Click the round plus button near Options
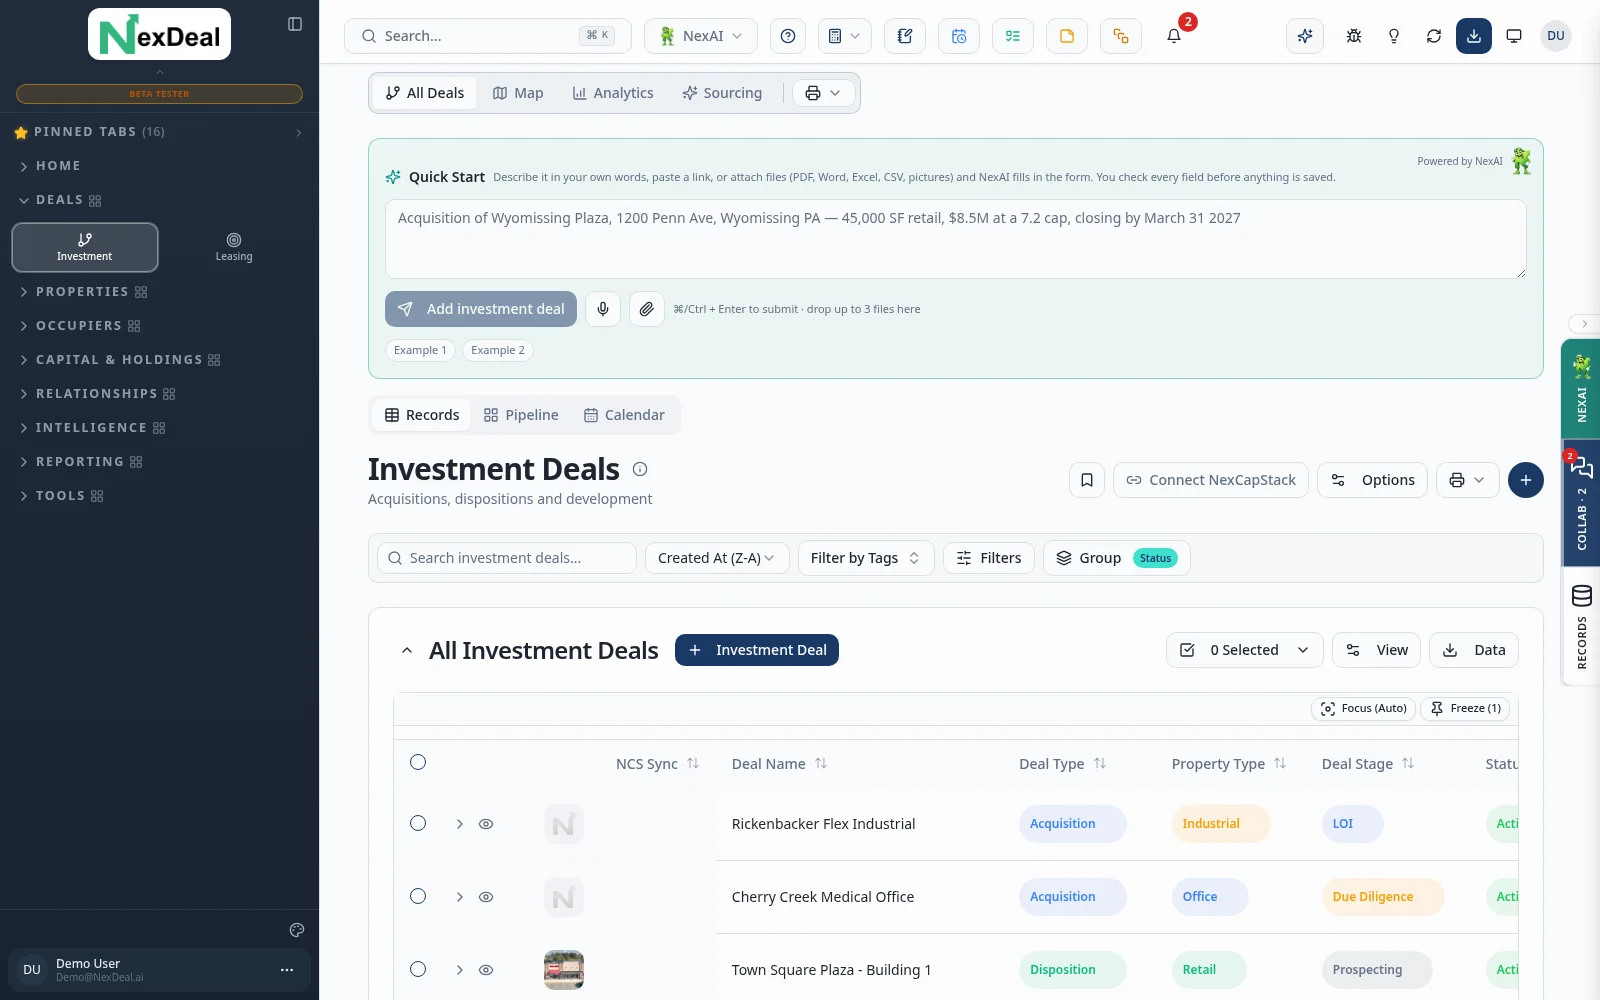 1525,480
